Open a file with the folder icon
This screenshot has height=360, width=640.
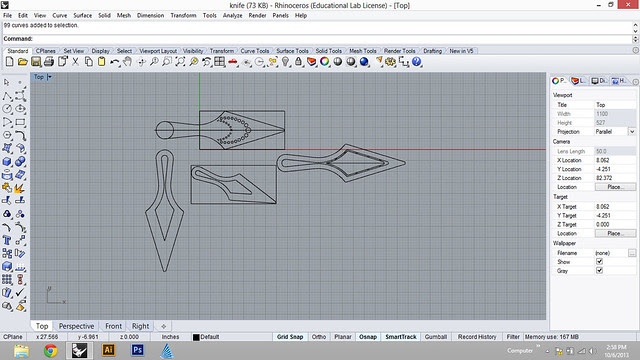click(x=22, y=62)
